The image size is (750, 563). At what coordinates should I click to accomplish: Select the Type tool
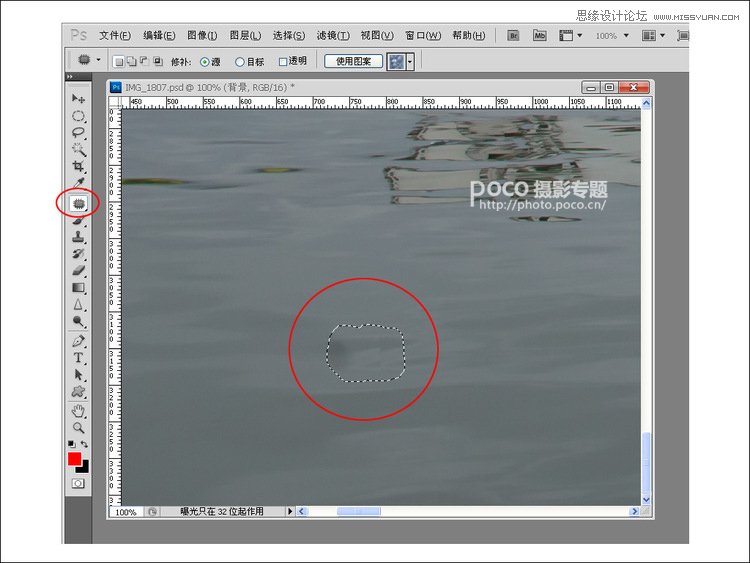pyautogui.click(x=78, y=358)
